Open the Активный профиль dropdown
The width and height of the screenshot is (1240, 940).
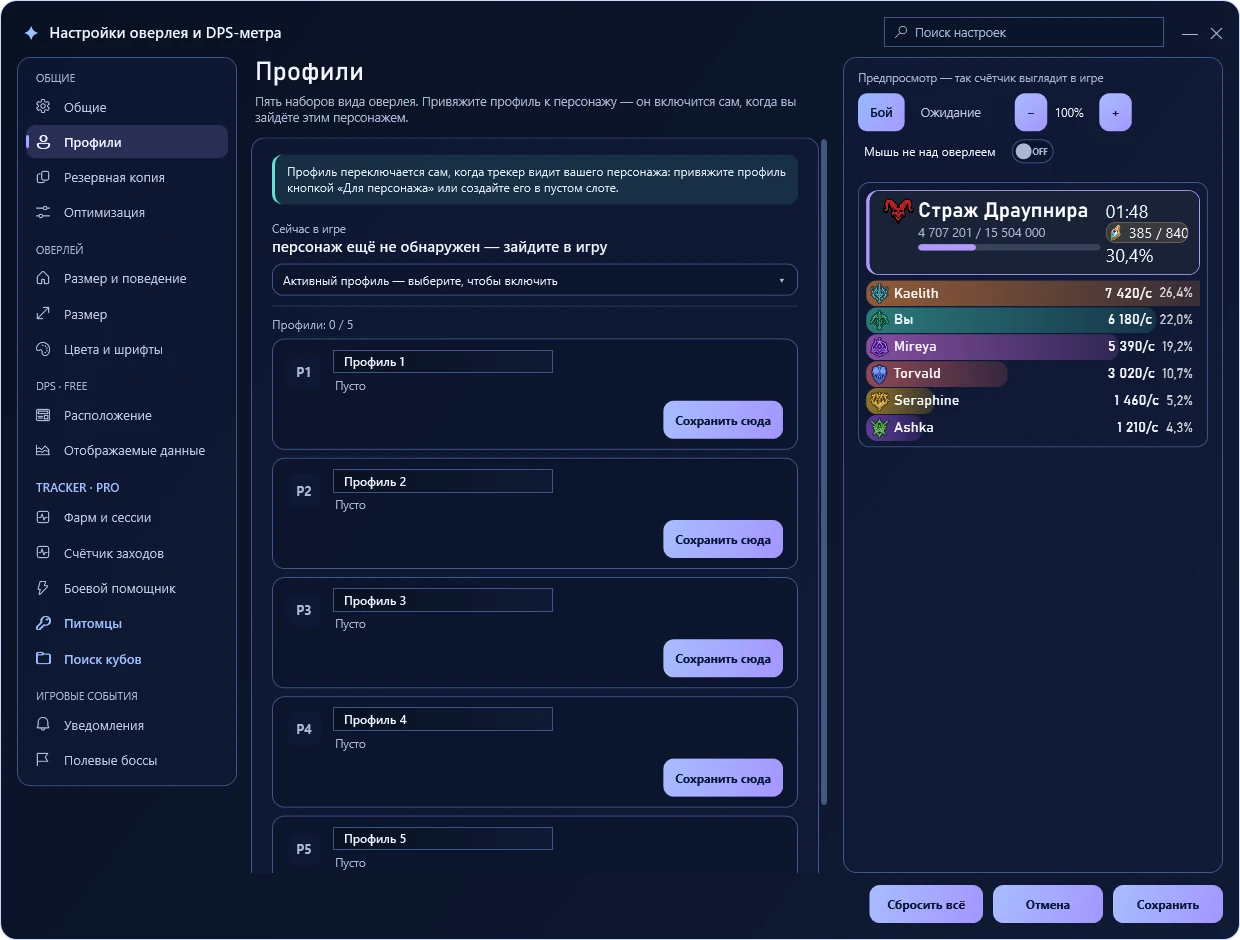click(535, 280)
